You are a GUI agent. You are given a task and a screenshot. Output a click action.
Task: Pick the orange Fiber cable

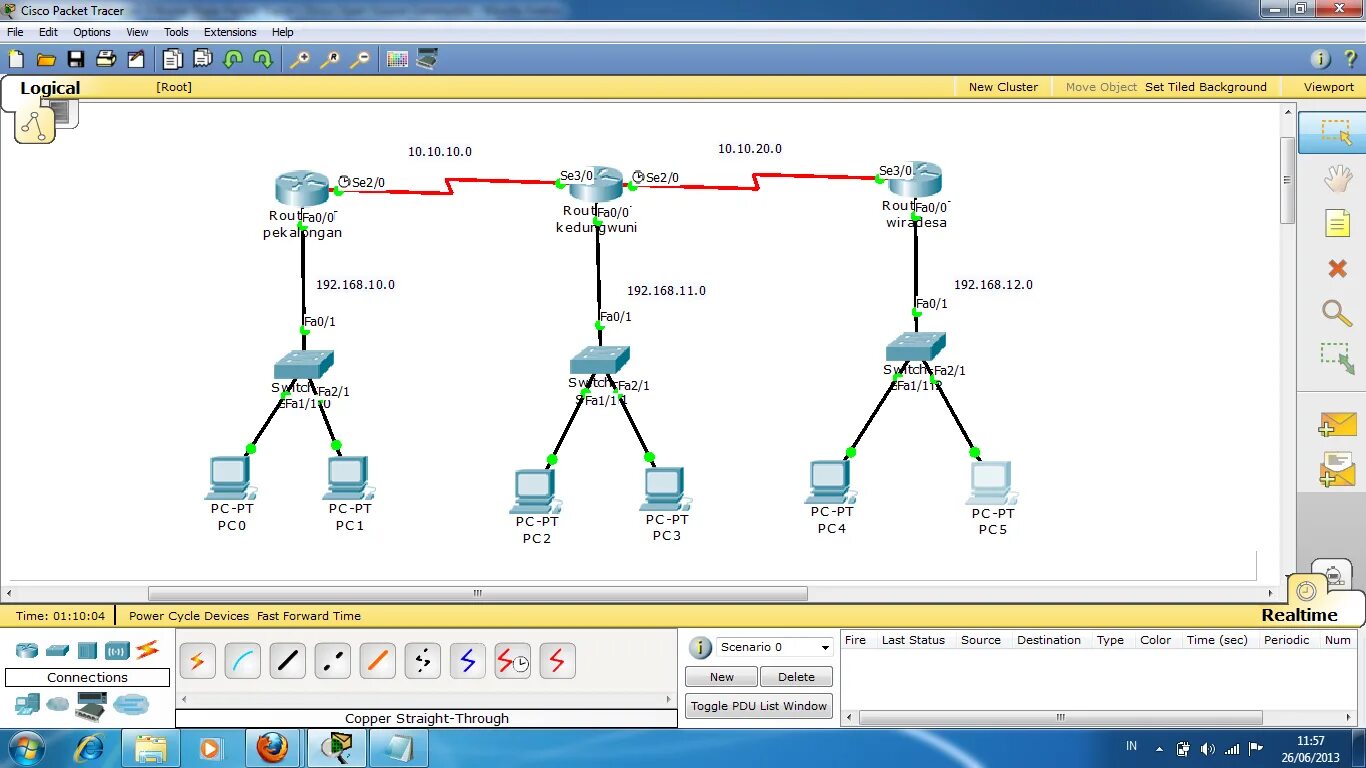coord(377,661)
